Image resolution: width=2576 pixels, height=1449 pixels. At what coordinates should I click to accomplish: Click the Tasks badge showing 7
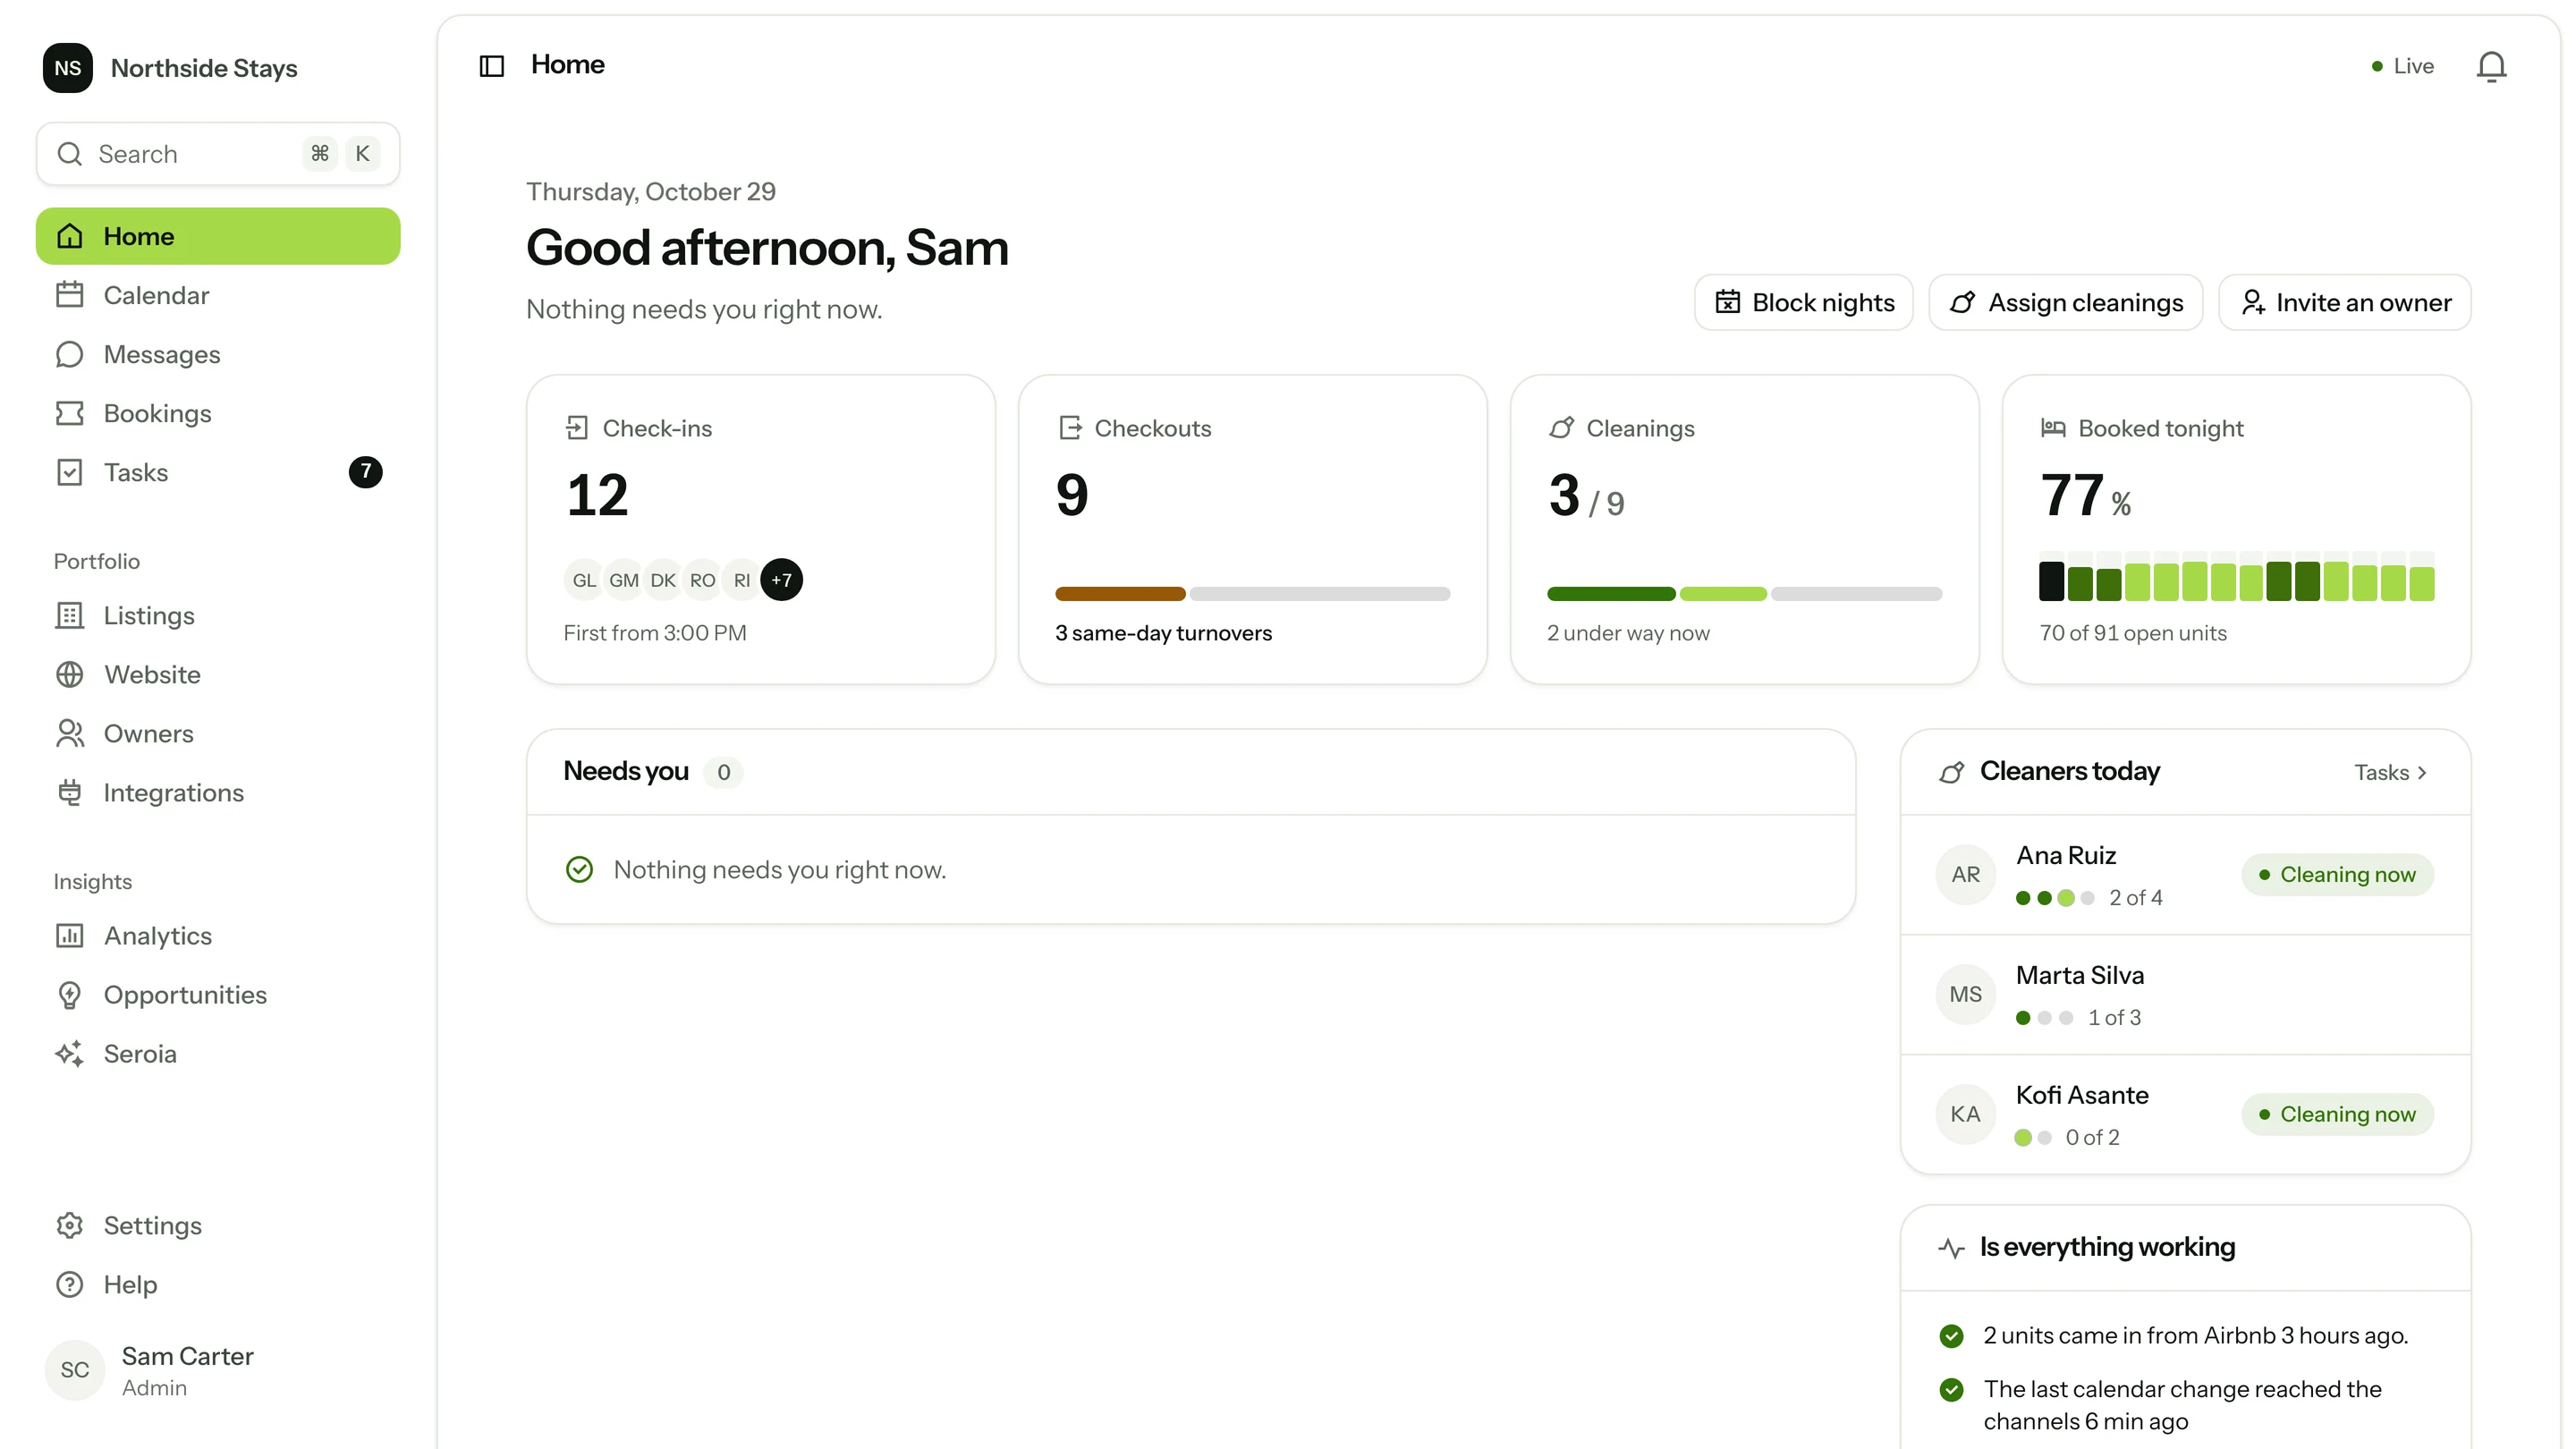coord(365,472)
